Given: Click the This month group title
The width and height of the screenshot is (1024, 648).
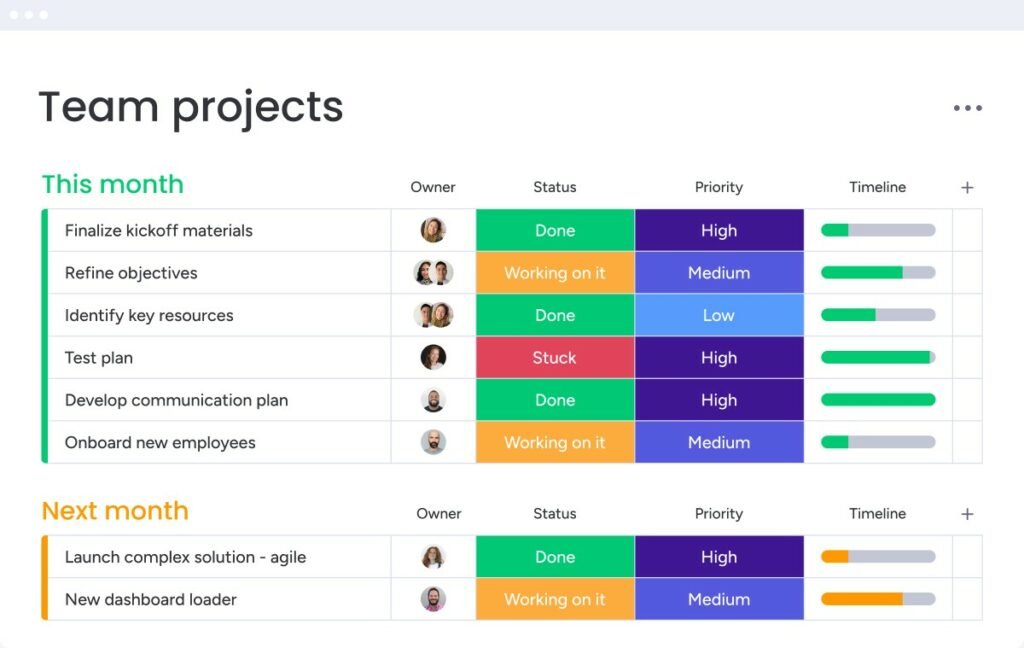Looking at the screenshot, I should click(x=112, y=184).
